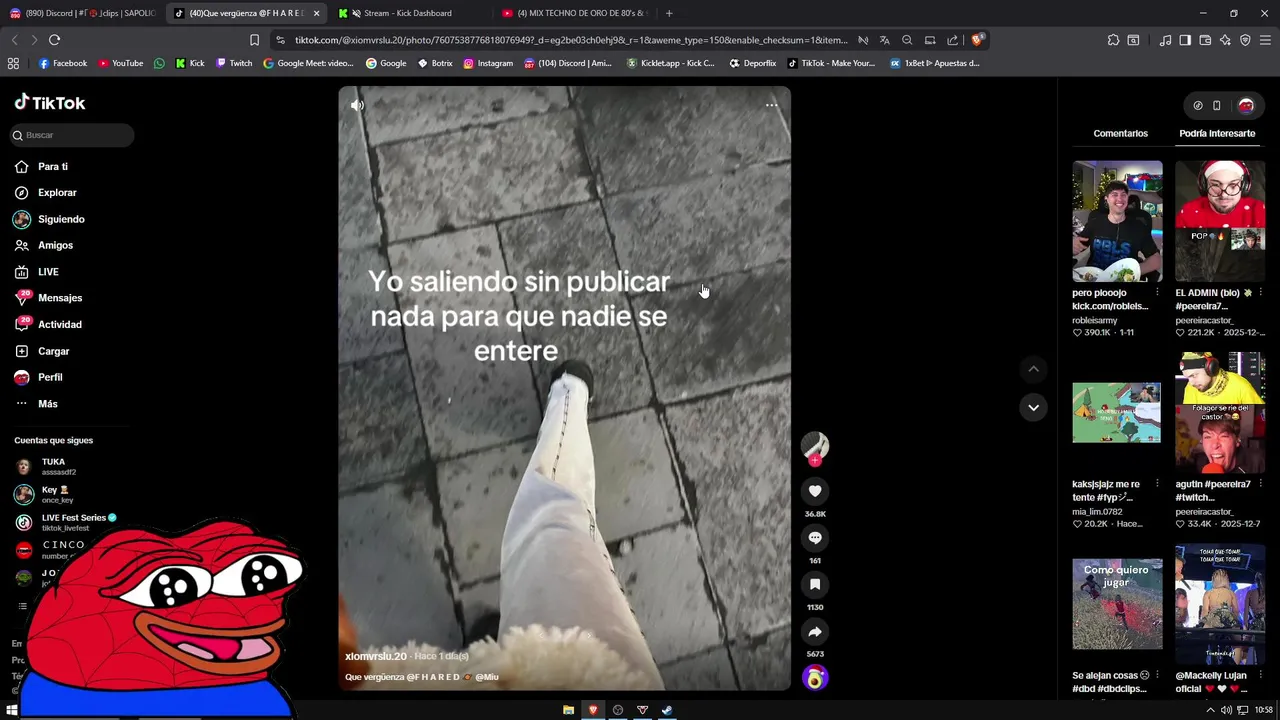Open the '@Mackelly Lujan oficial' video thumbnail

pyautogui.click(x=1220, y=604)
